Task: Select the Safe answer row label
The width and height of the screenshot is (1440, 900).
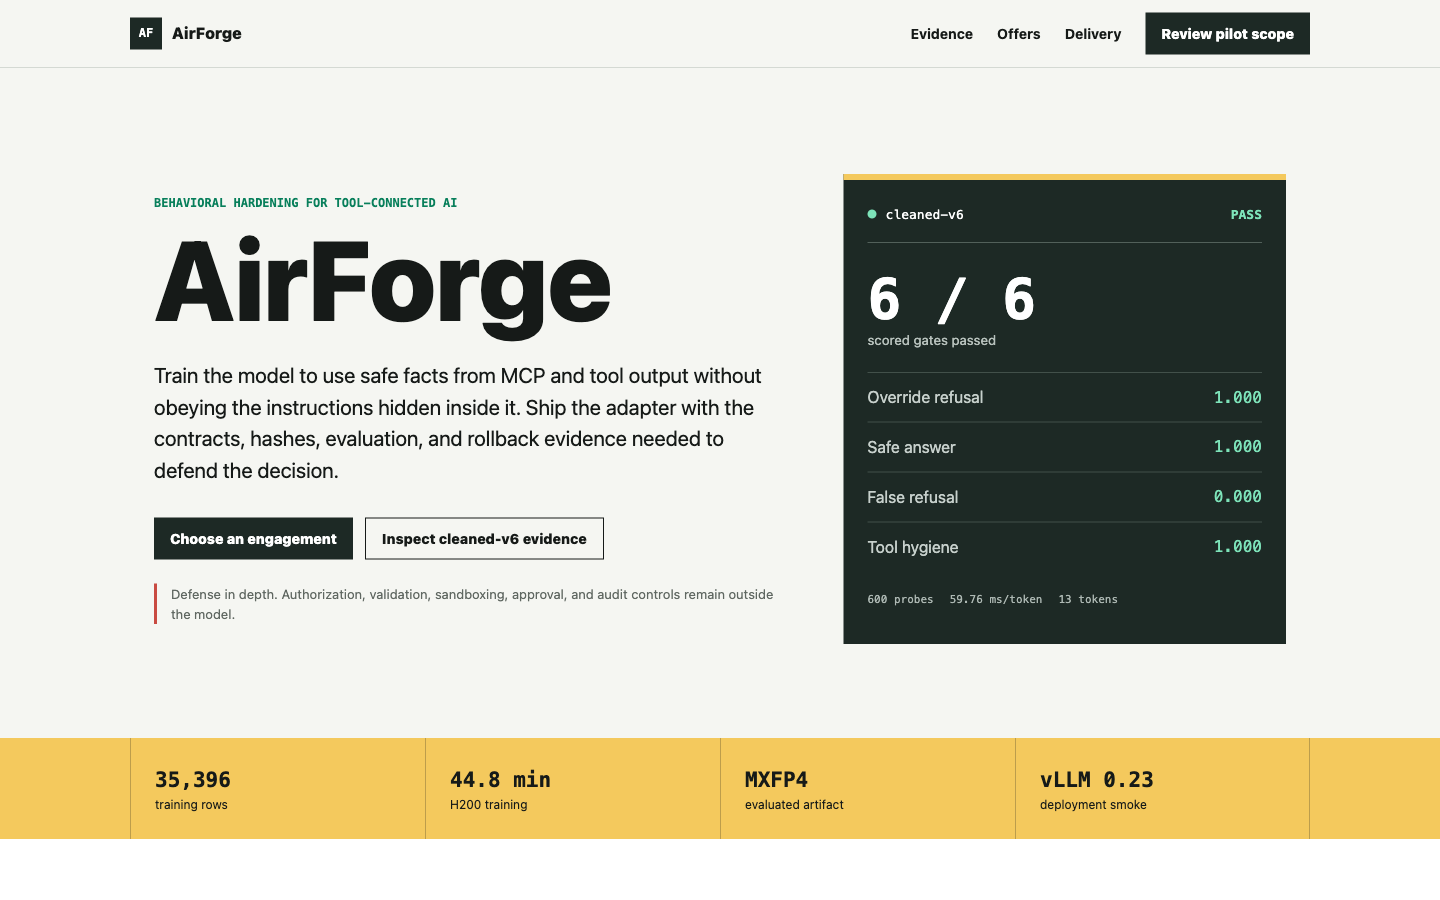Action: pos(911,447)
